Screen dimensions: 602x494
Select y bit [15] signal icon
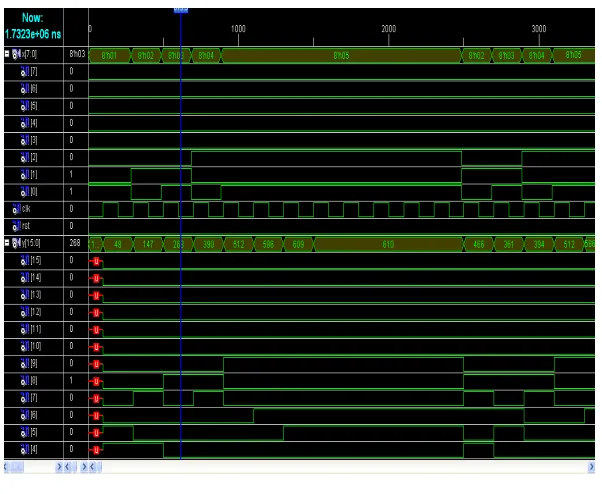25,260
